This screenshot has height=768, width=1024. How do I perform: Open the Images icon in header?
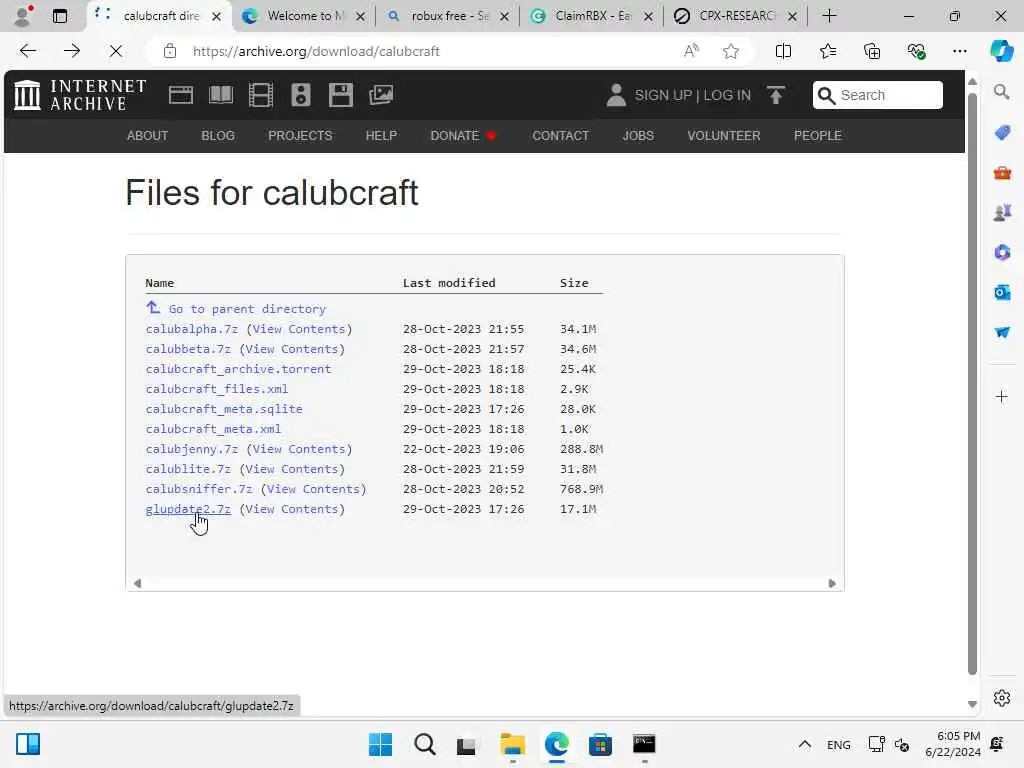(x=381, y=95)
